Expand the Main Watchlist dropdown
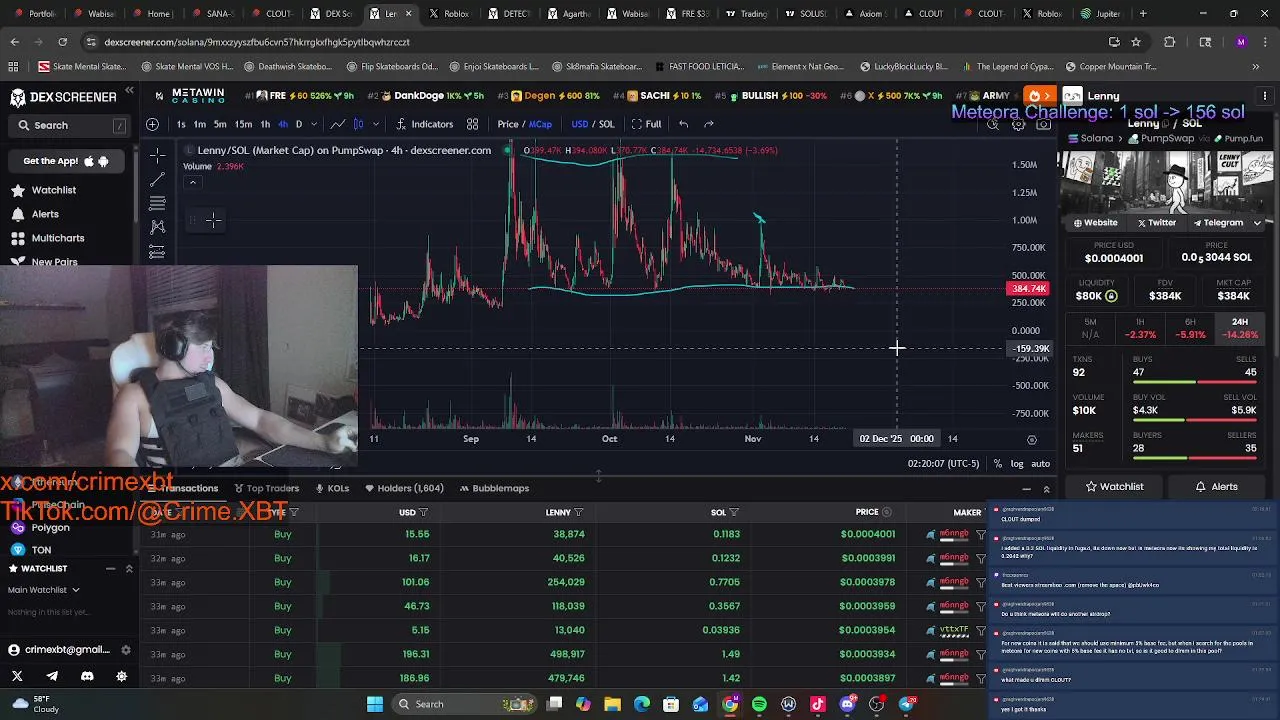 click(x=43, y=590)
